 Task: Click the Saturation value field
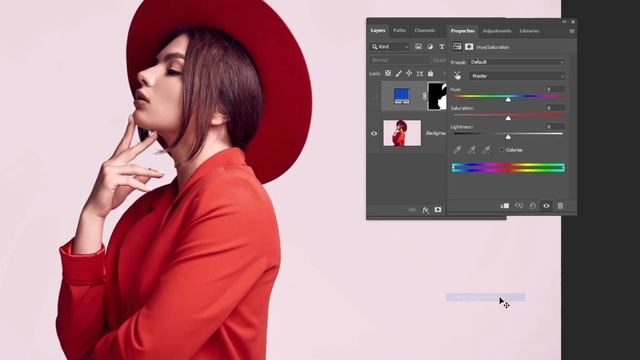(x=556, y=108)
